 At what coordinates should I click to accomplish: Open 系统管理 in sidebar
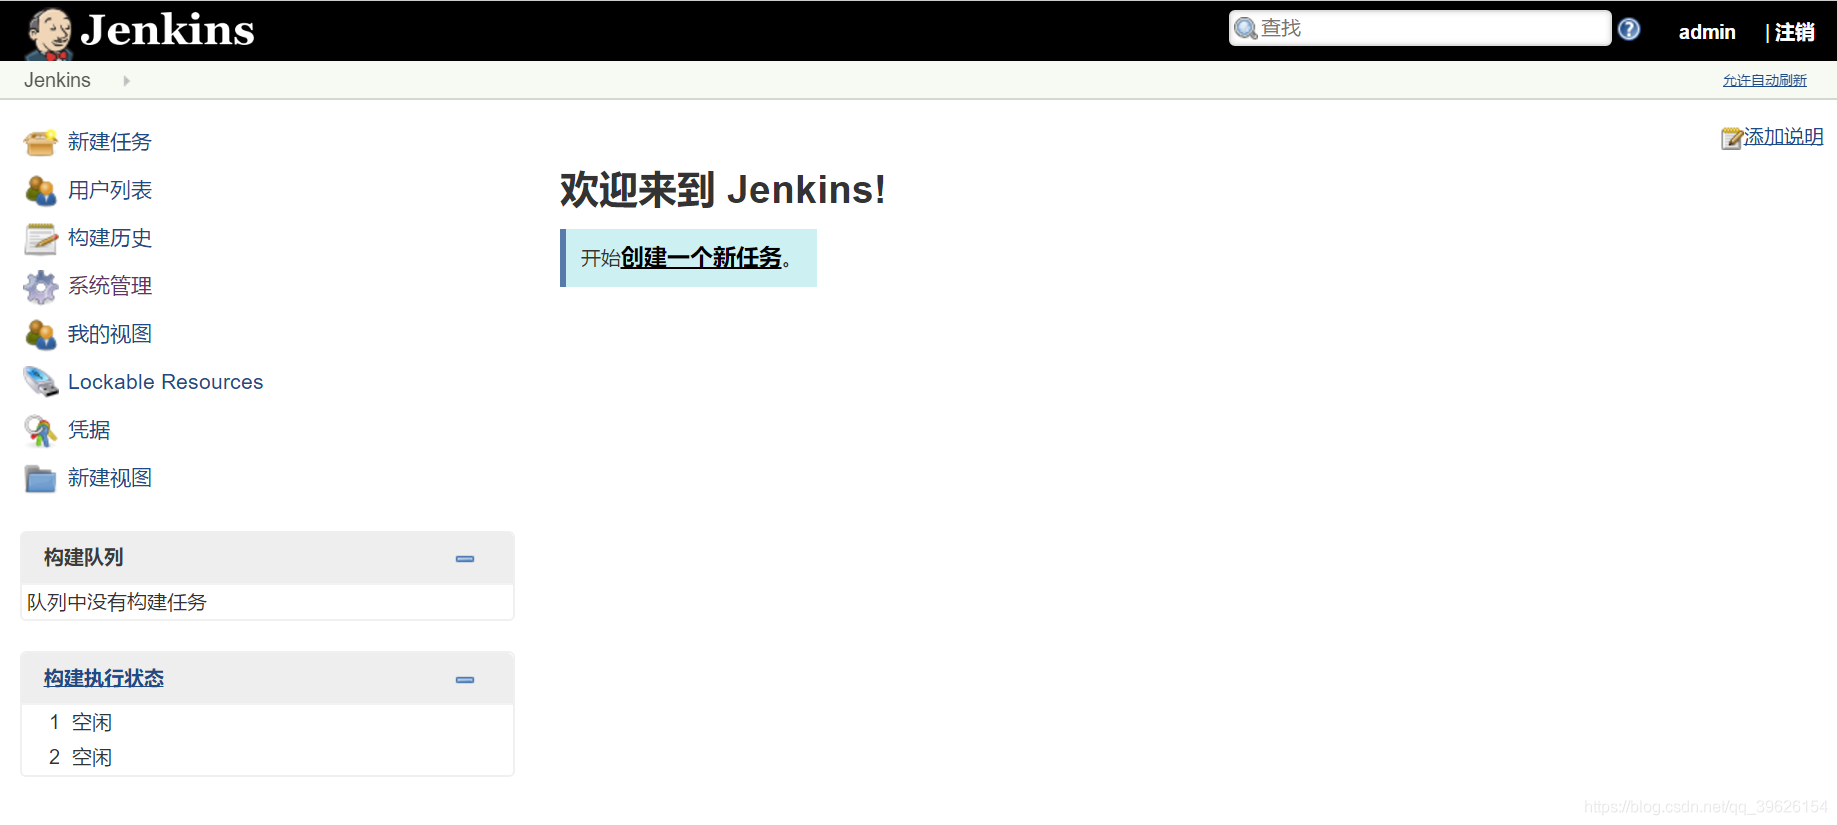tap(110, 286)
